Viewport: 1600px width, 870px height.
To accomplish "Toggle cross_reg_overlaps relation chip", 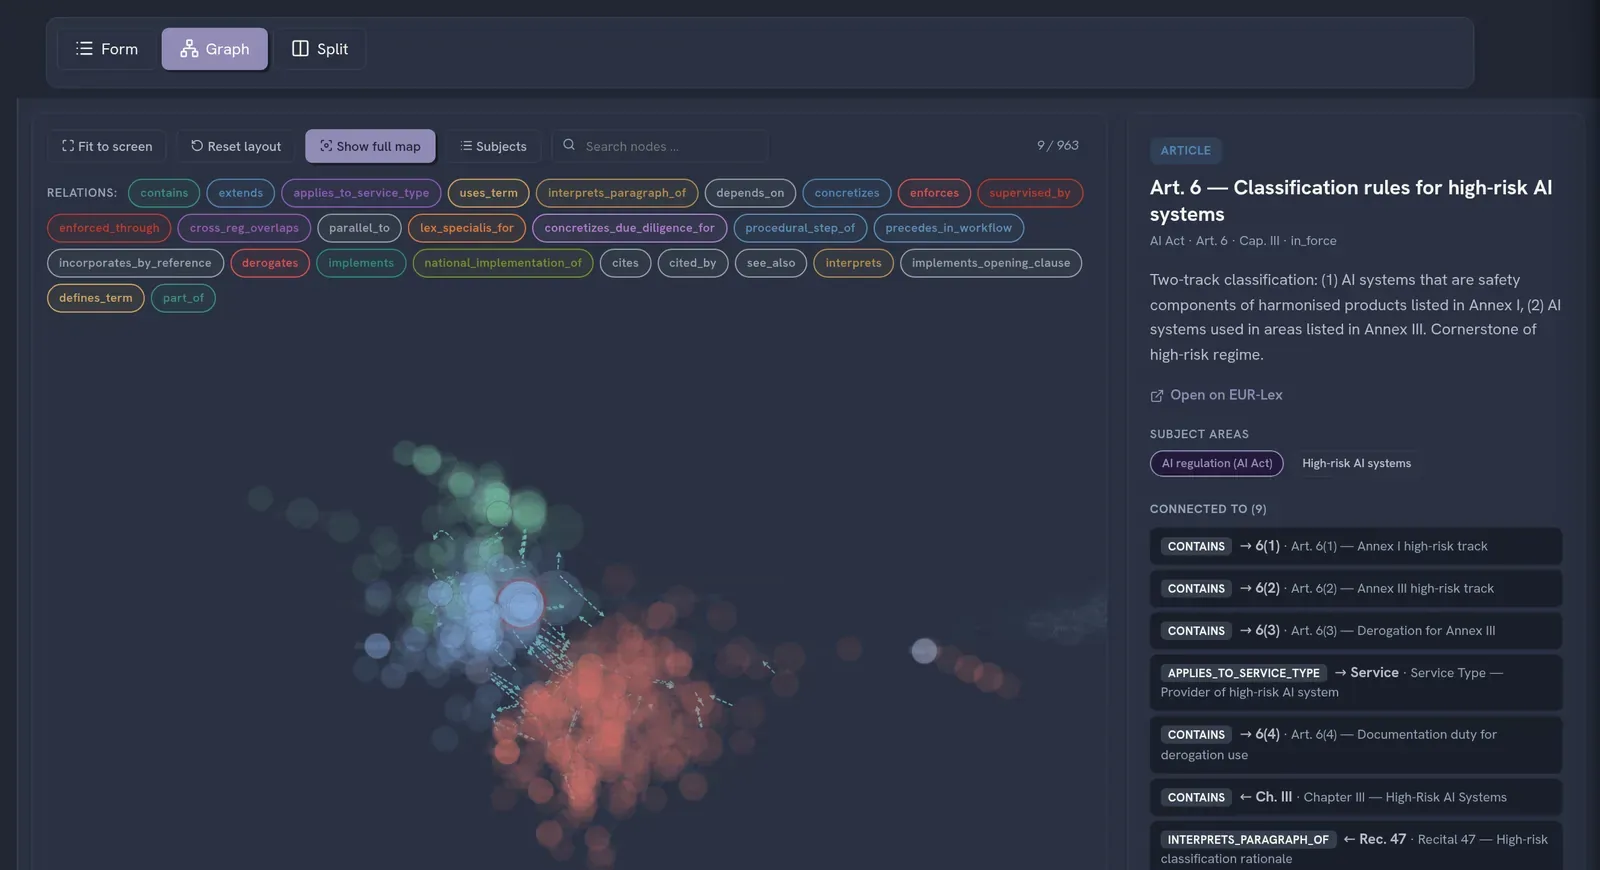I will point(244,228).
